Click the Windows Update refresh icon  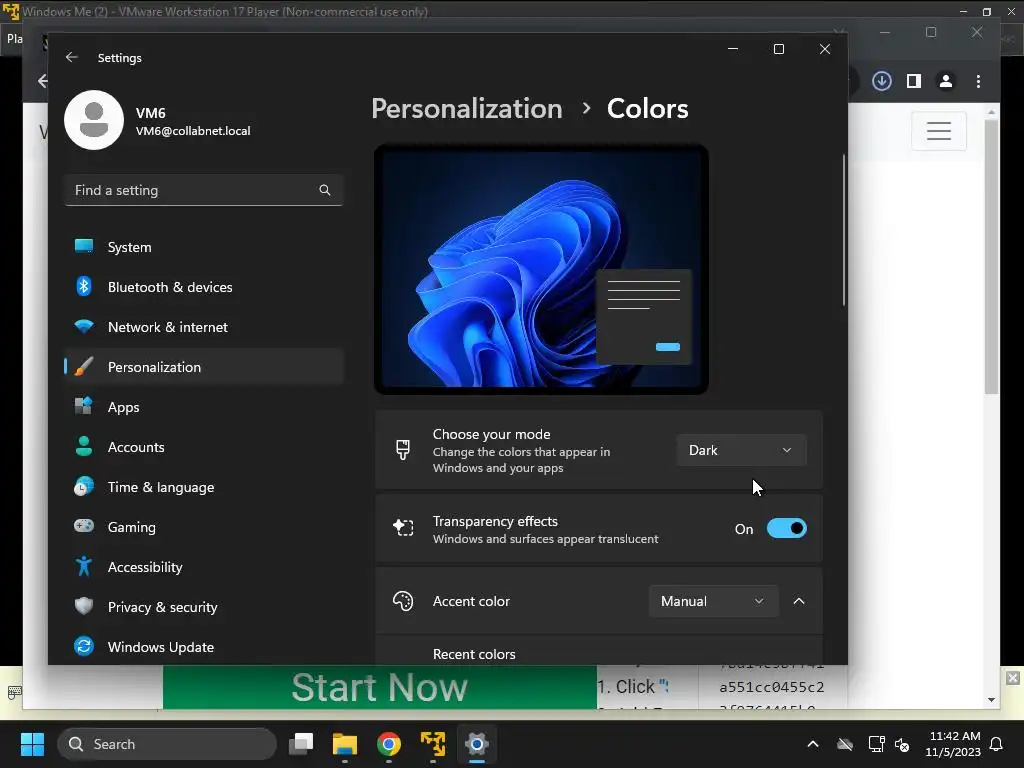84,646
